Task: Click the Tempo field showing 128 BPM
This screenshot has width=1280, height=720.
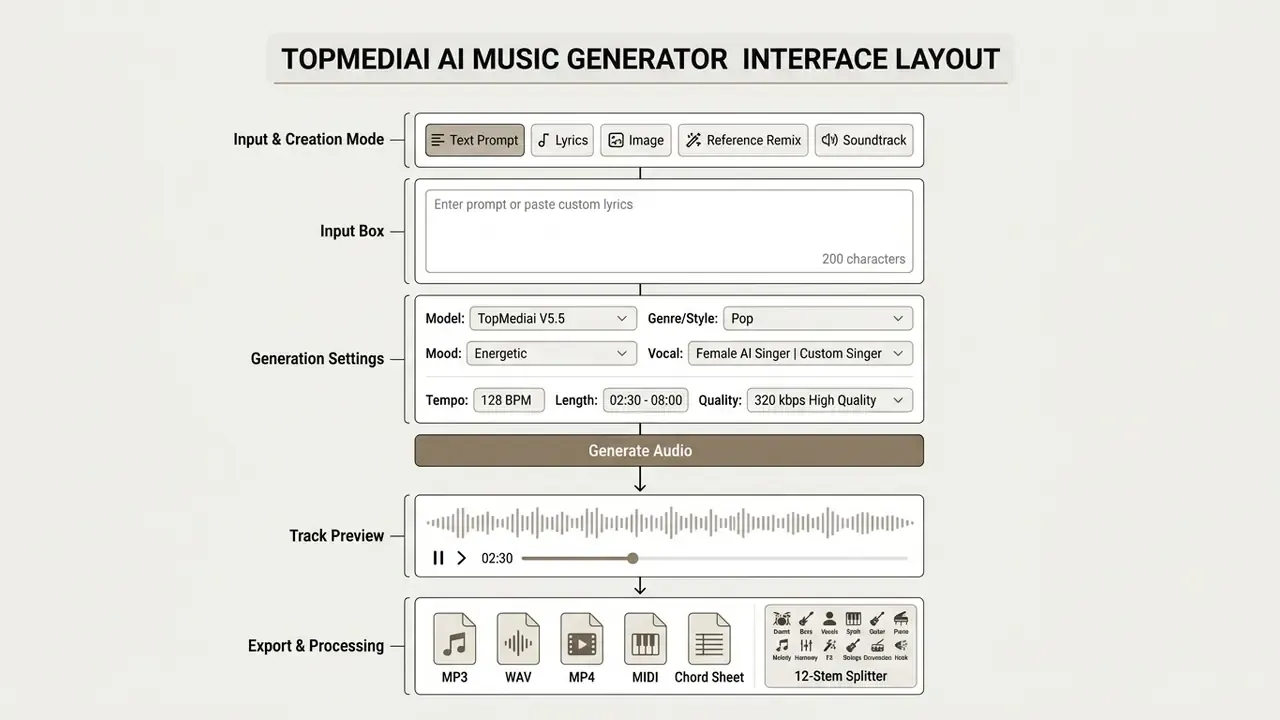Action: click(x=509, y=400)
